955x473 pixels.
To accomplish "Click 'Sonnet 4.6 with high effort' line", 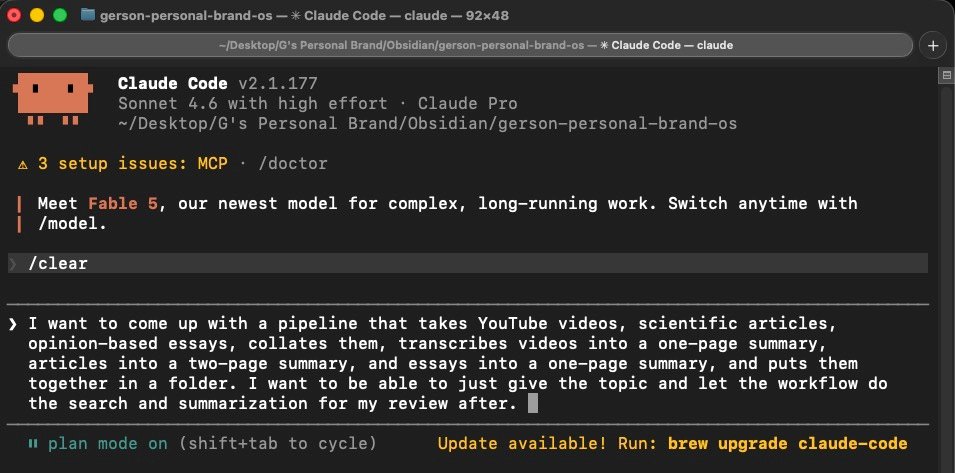I will (253, 103).
